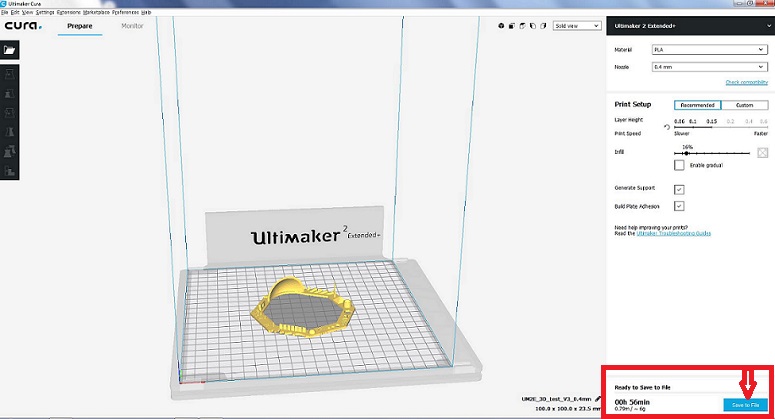Open the Material PLA dropdown
Viewport: 775px width, 419px height.
[x=709, y=49]
